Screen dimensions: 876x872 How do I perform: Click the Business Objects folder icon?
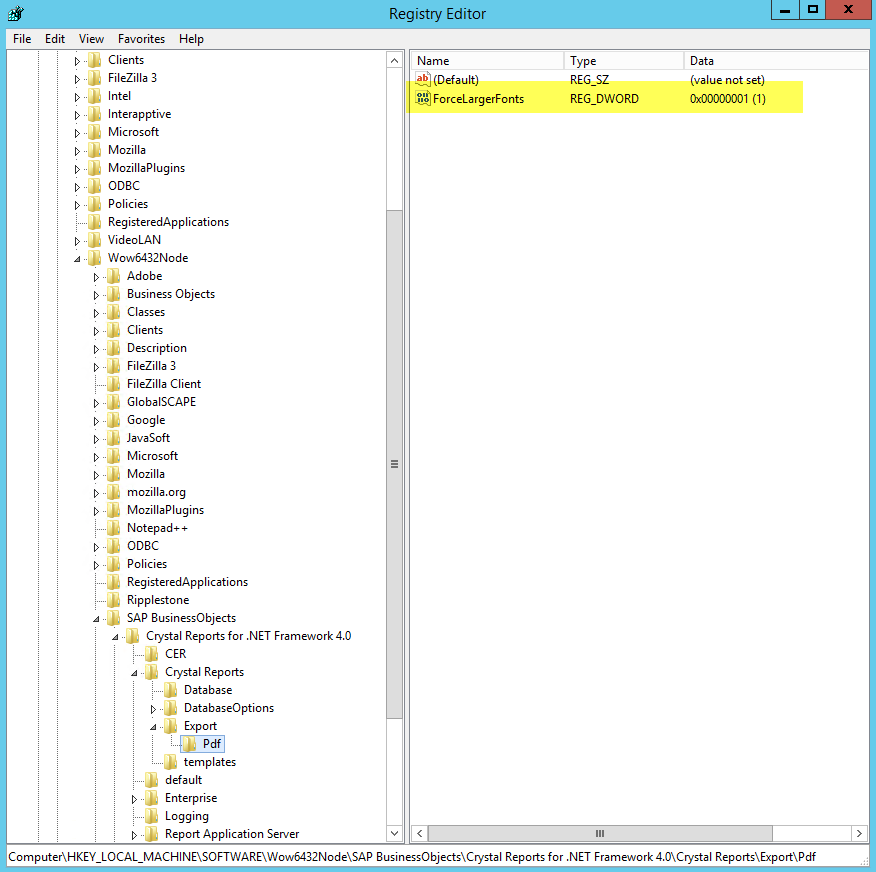point(113,294)
